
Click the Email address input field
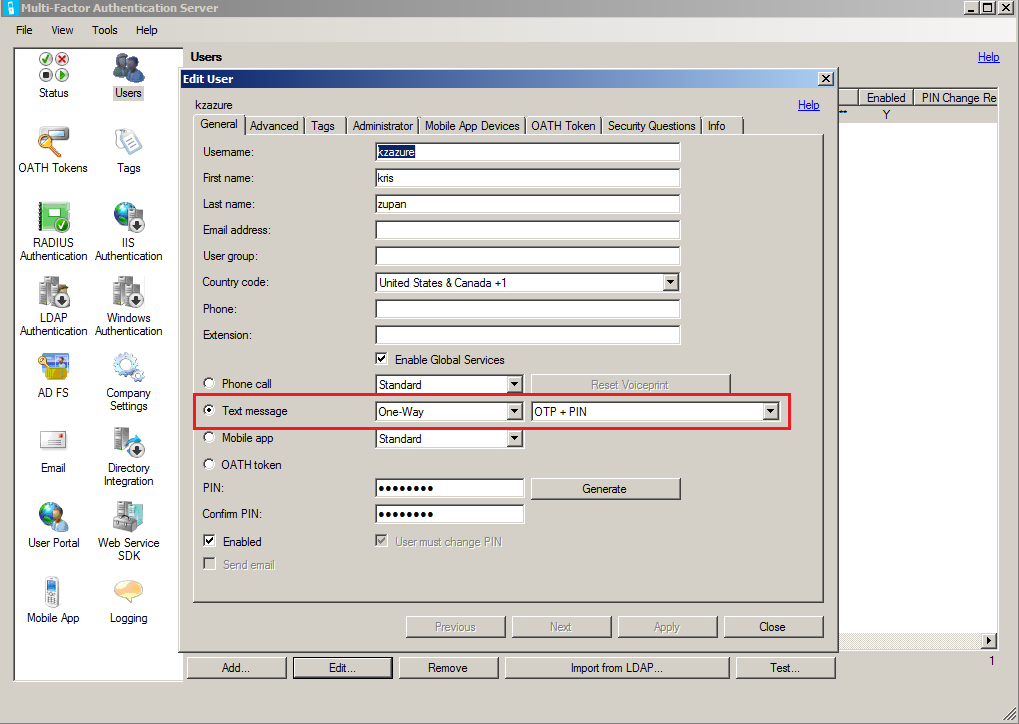pos(528,229)
